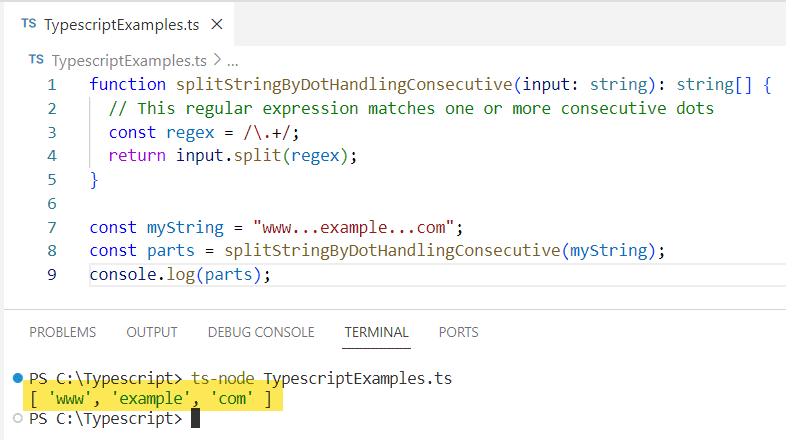This screenshot has height=440, width=786.
Task: Click line number 1 in the gutter
Action: 52,85
